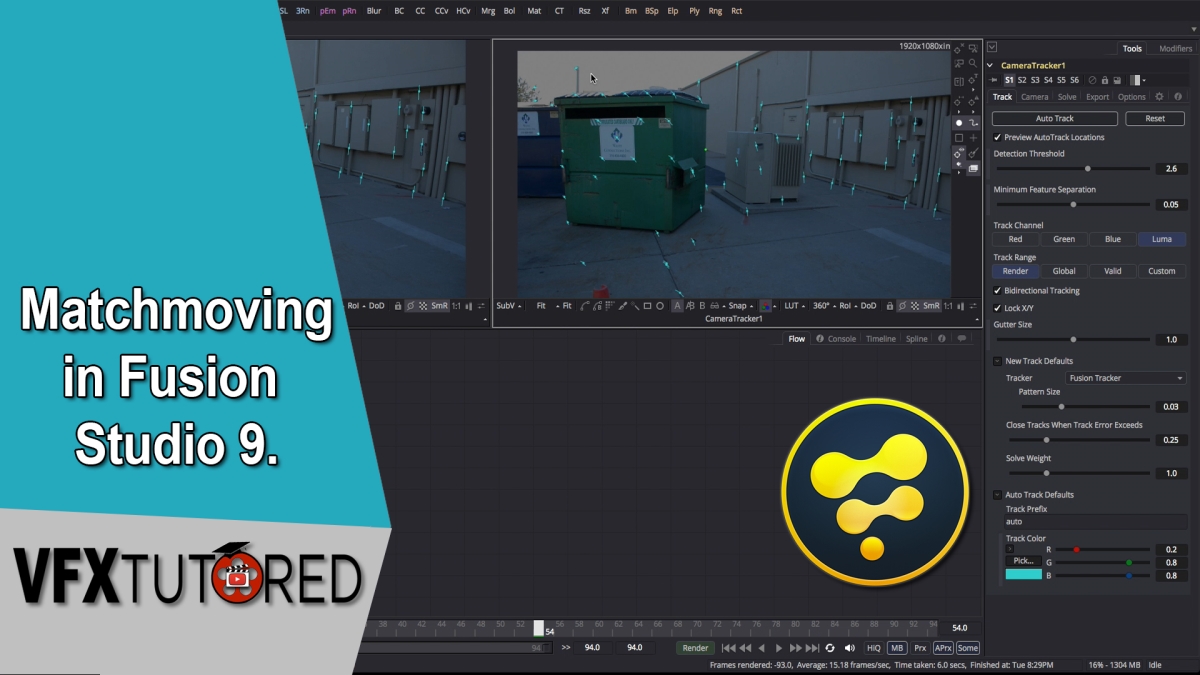1200x675 pixels.
Task: Open the Options tab
Action: 1131,97
